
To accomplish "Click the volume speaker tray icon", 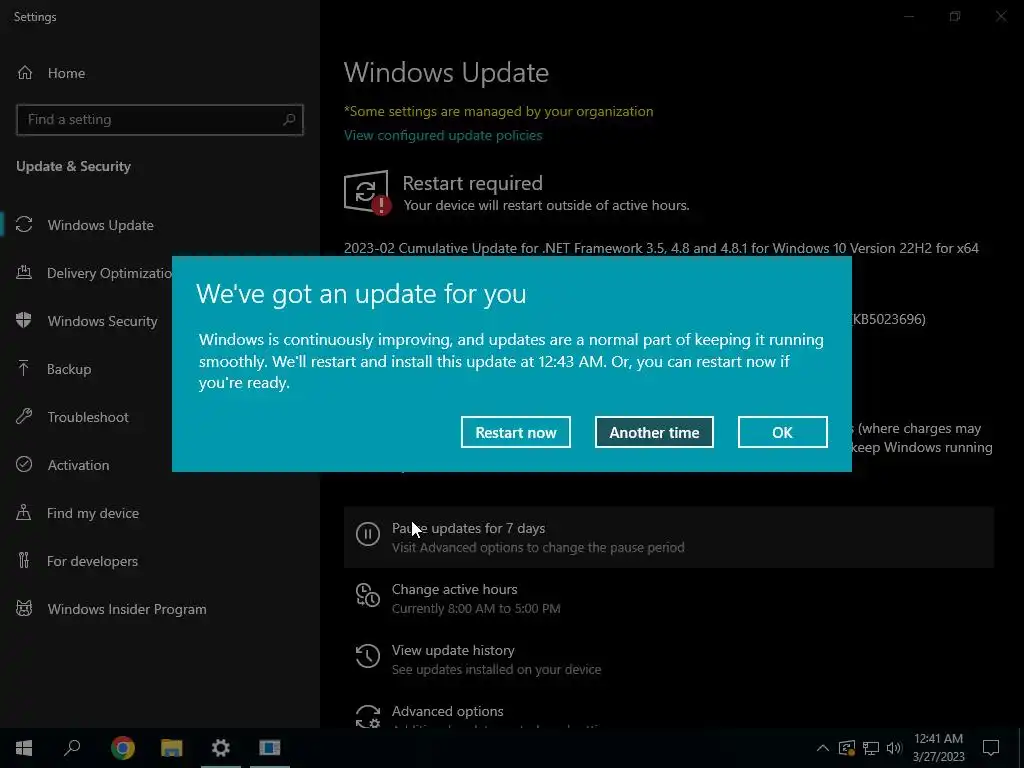I will pyautogui.click(x=894, y=748).
